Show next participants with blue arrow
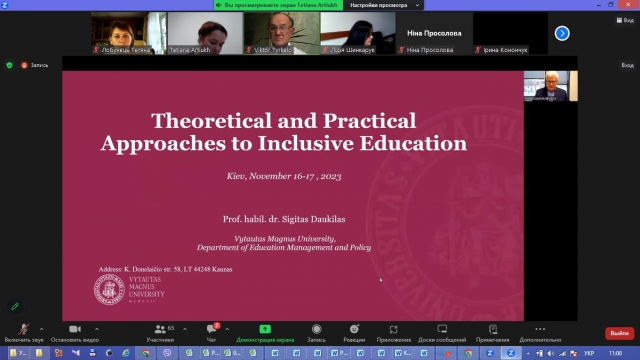640x360 pixels. point(562,33)
